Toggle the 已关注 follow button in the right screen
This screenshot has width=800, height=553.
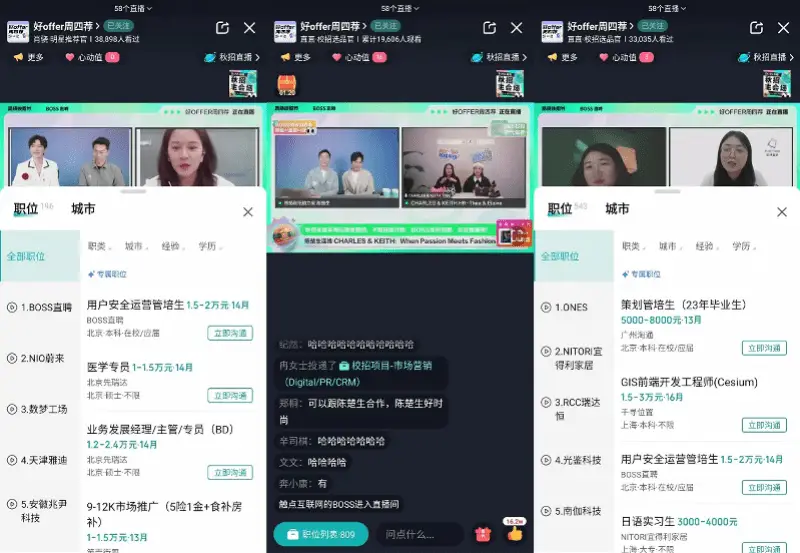tap(653, 26)
